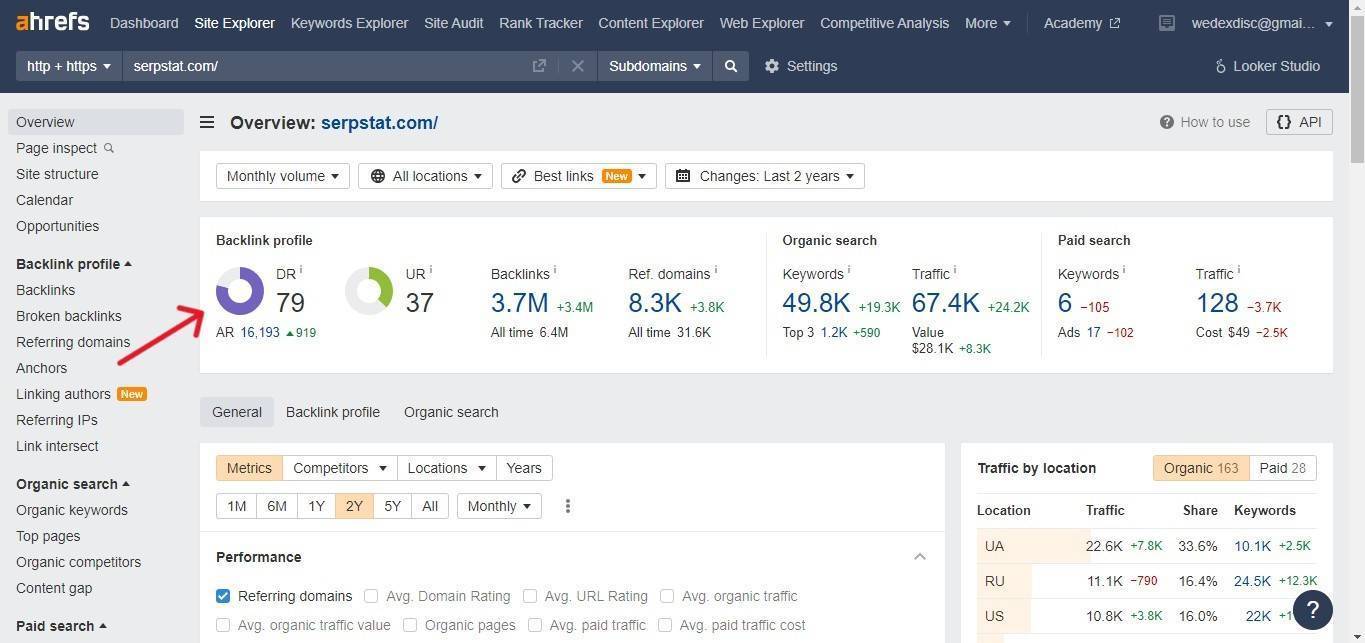Viewport: 1365px width, 643px height.
Task: Click the Organic Traffic info icon
Action: click(955, 270)
